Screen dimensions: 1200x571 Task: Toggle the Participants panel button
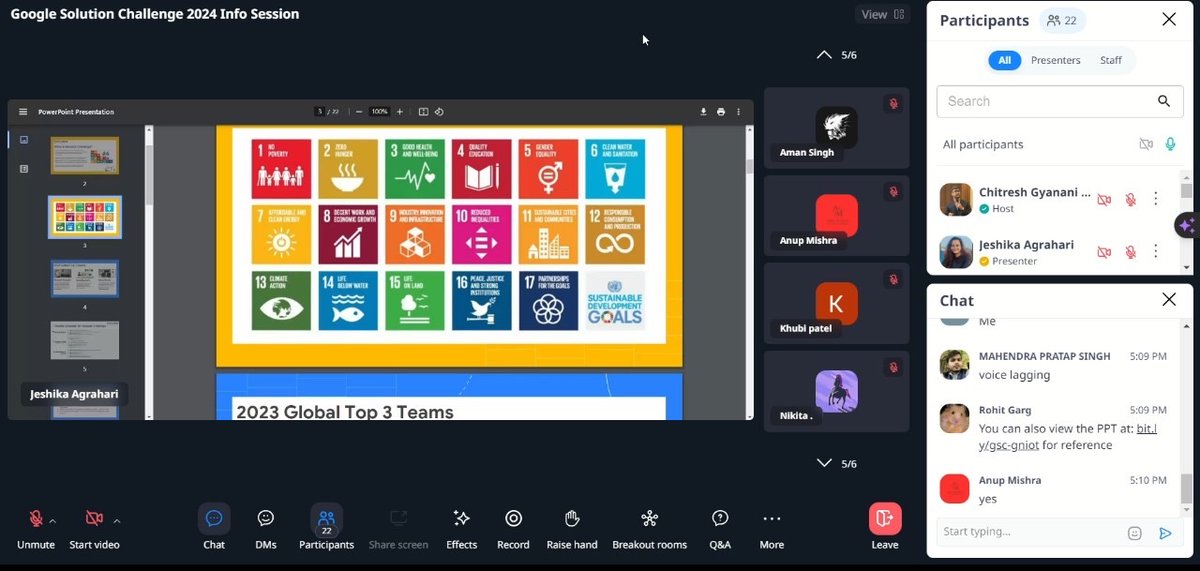326,527
